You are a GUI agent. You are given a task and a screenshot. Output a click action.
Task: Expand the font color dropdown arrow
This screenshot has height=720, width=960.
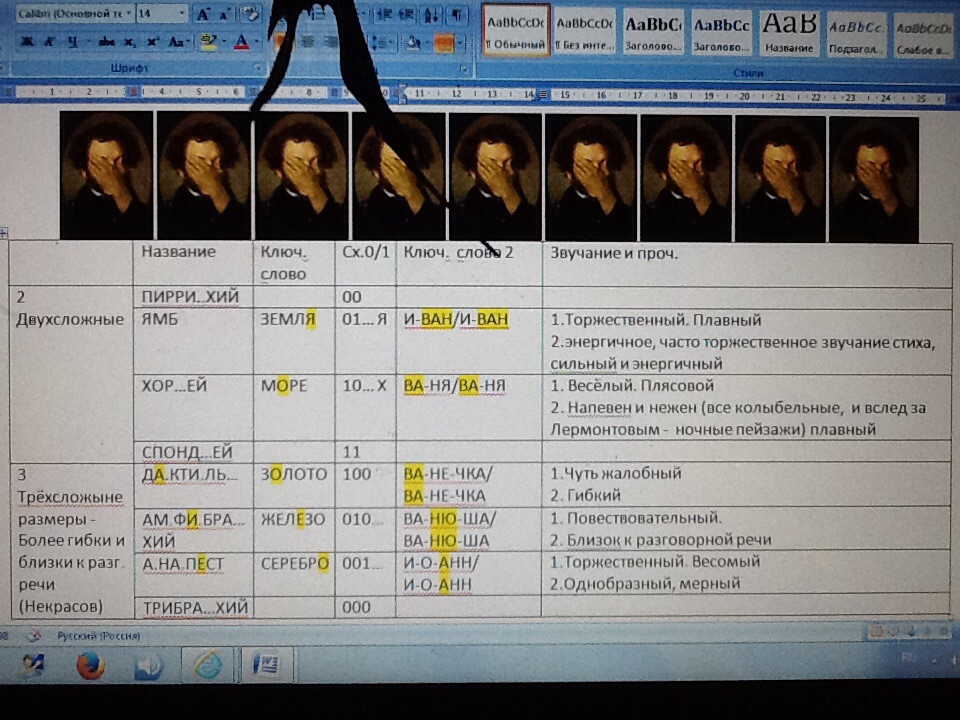click(x=256, y=42)
